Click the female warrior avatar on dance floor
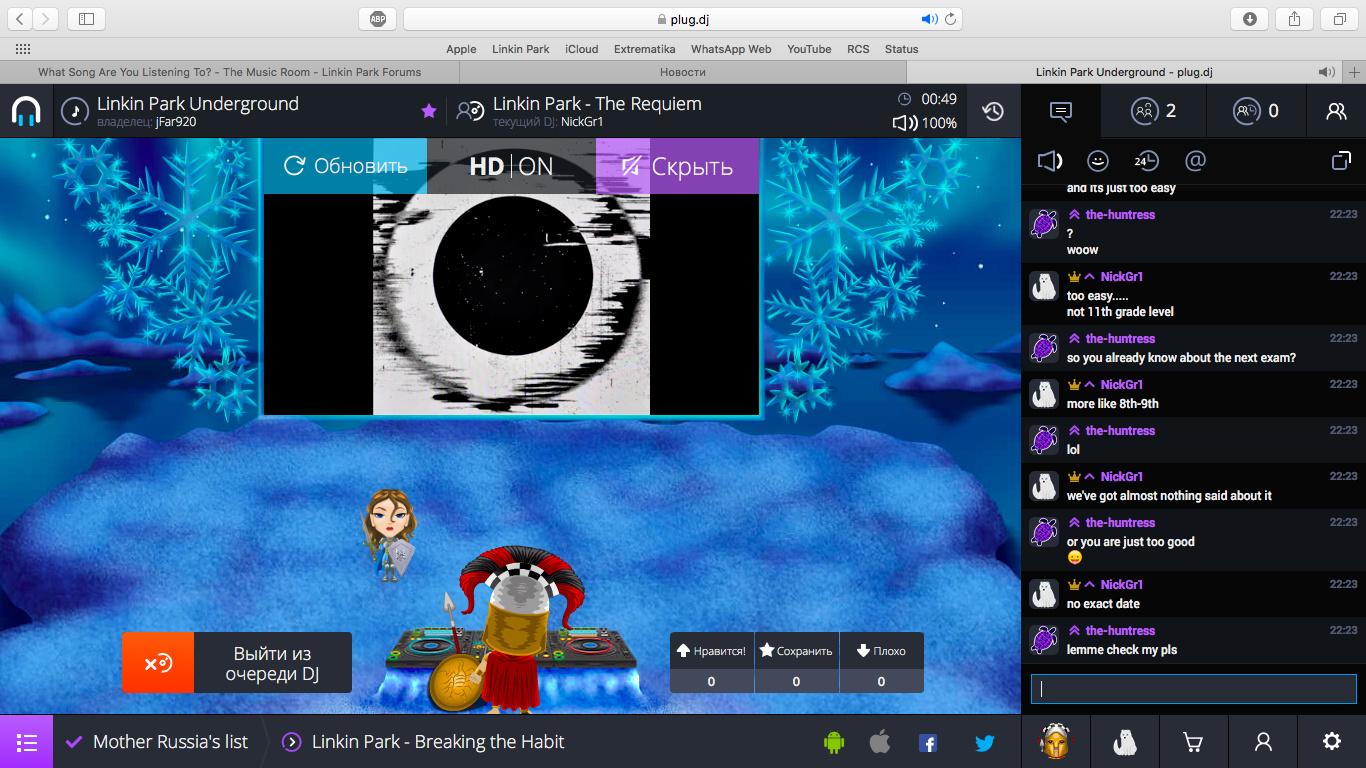The width and height of the screenshot is (1366, 768). (x=388, y=535)
